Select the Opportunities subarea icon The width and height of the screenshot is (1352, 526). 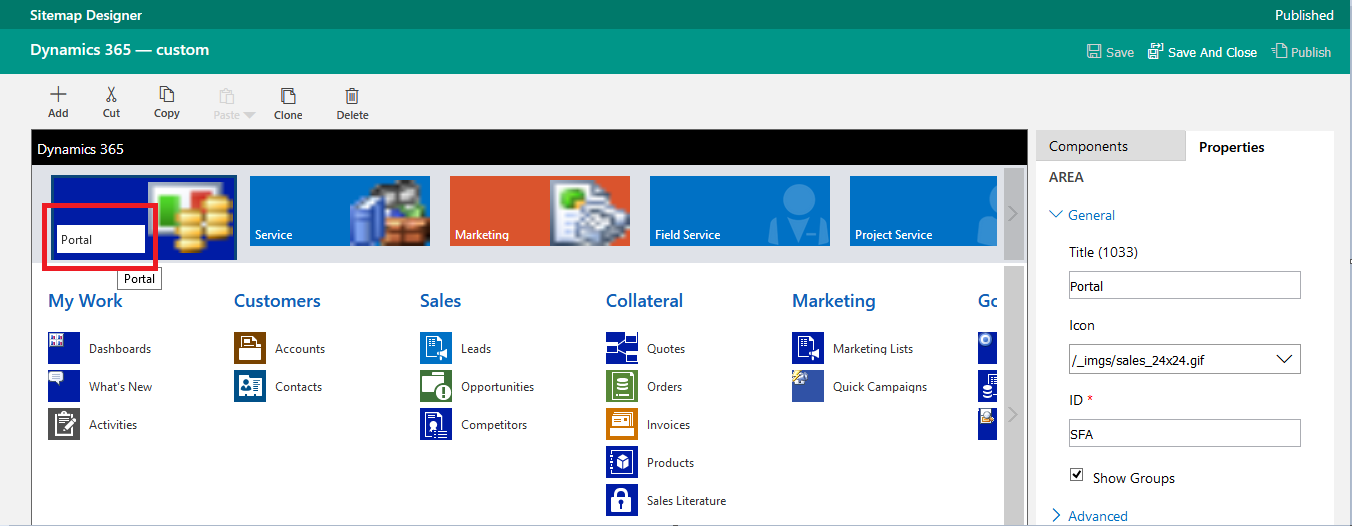(x=436, y=386)
